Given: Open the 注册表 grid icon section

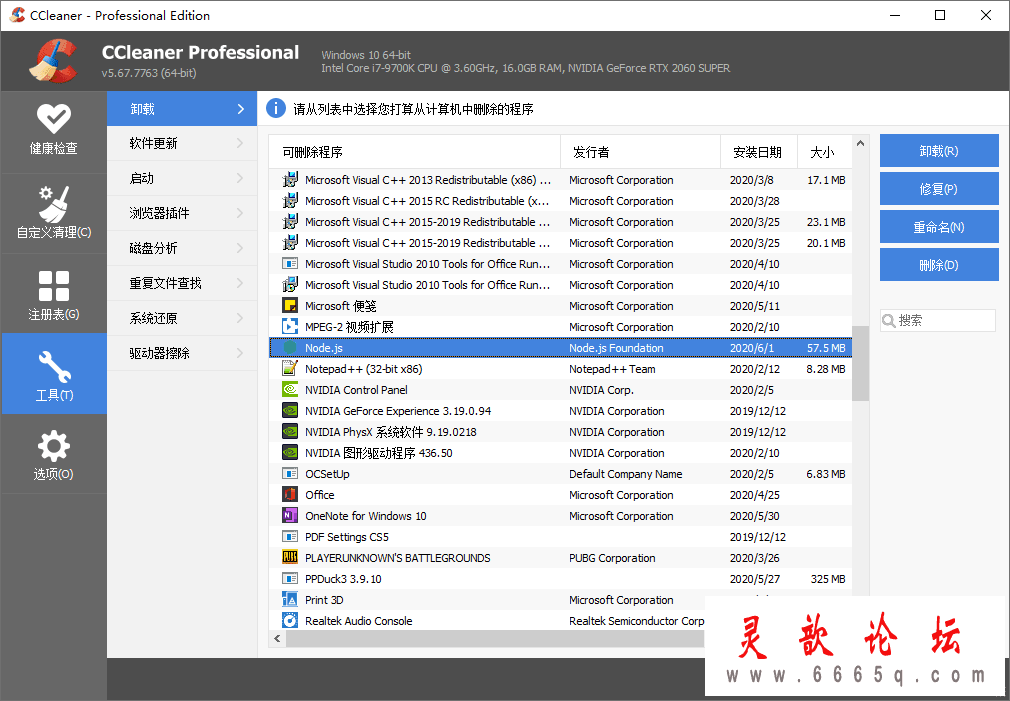Looking at the screenshot, I should 53,295.
